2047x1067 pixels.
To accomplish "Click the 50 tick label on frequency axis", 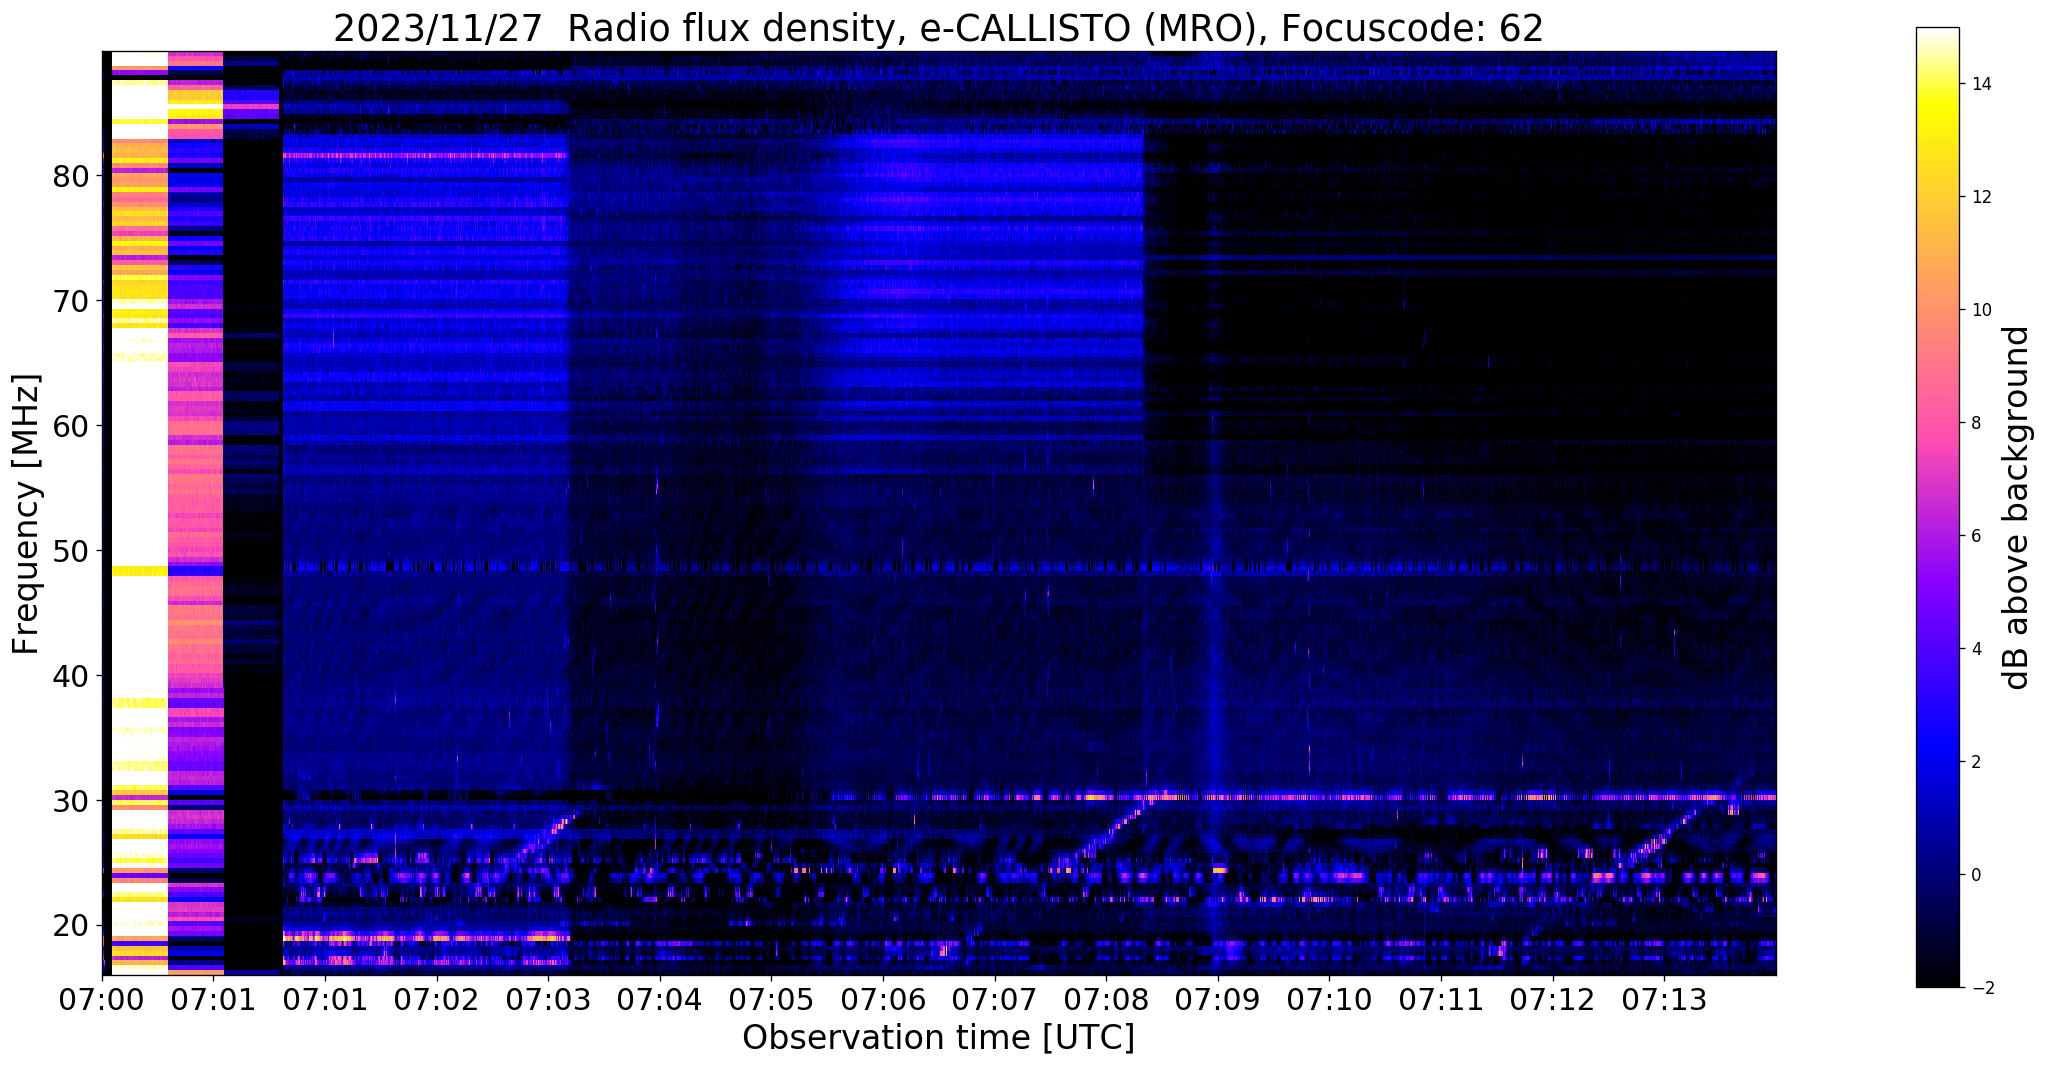I will pos(71,552).
